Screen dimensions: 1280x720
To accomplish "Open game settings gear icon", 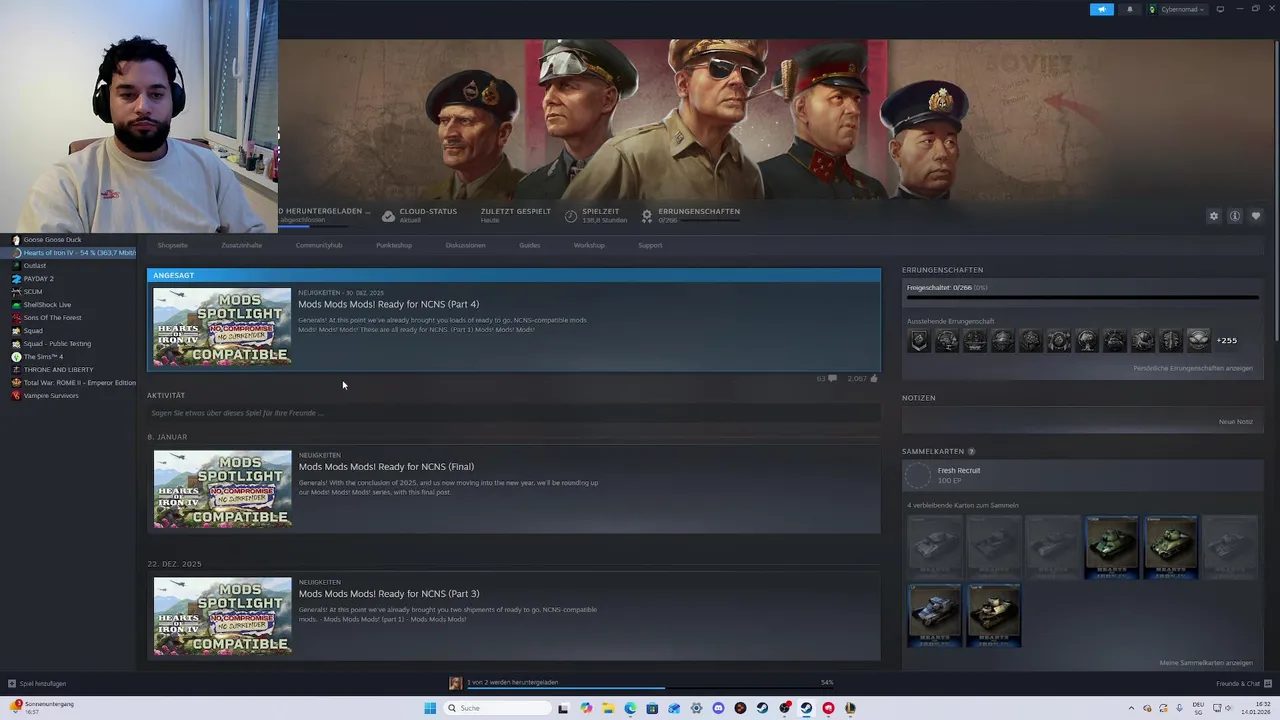I will tap(1214, 216).
